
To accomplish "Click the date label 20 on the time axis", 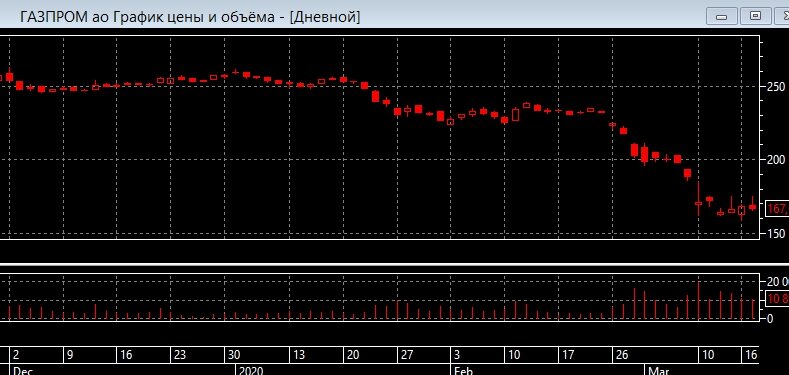I will pyautogui.click(x=353, y=355).
